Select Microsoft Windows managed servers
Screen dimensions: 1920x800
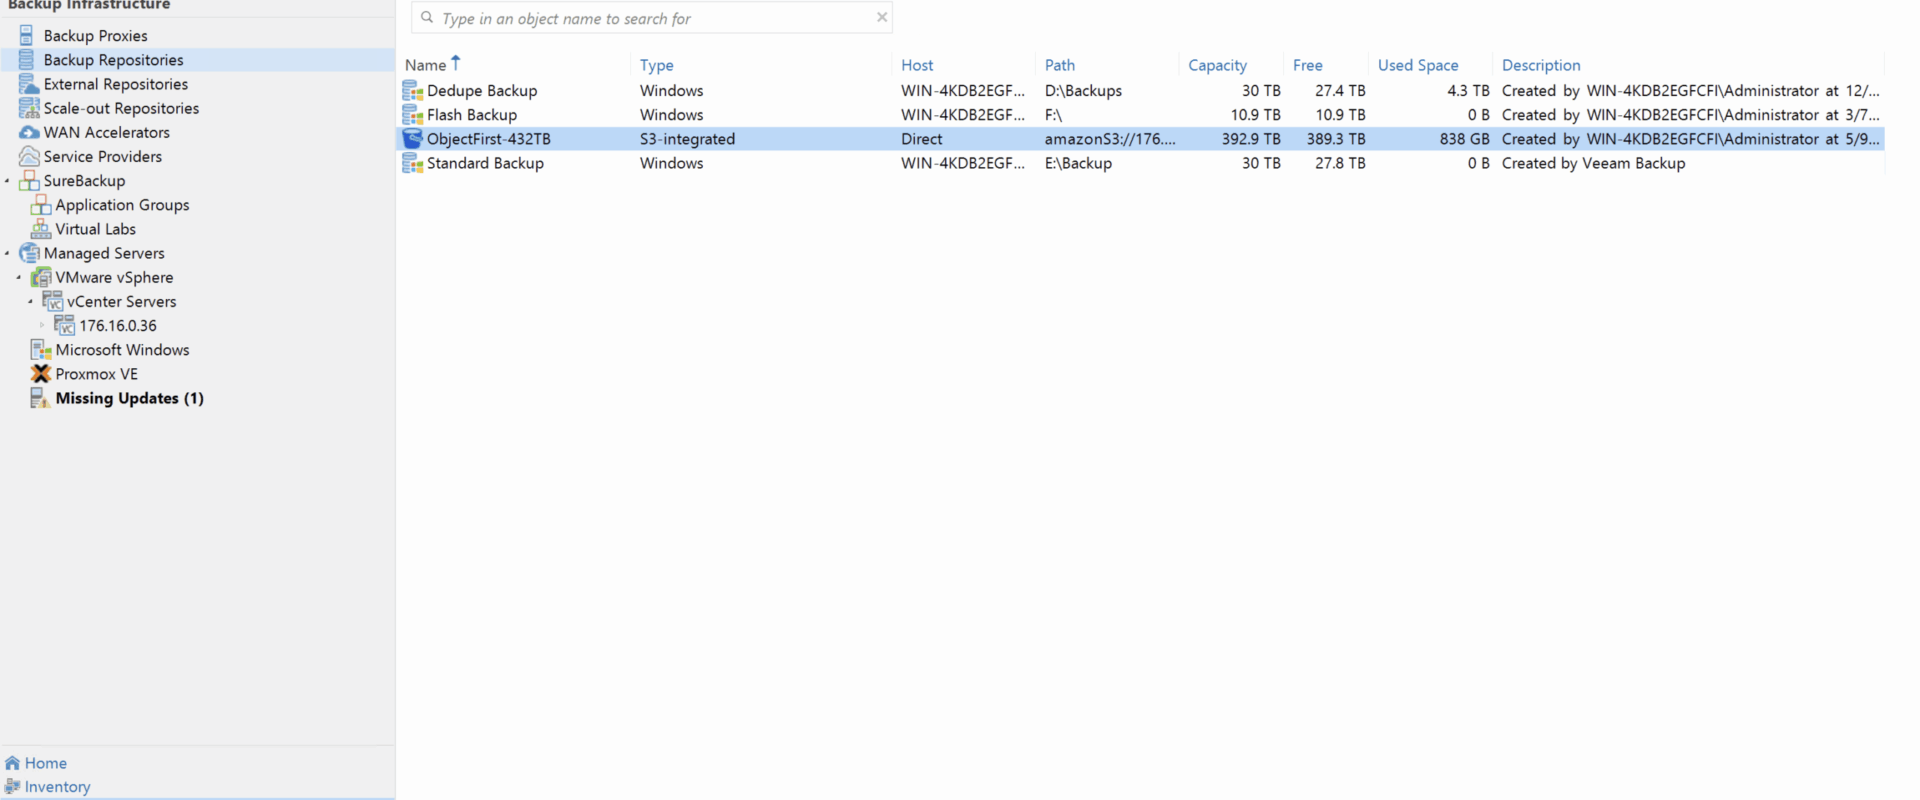[123, 350]
